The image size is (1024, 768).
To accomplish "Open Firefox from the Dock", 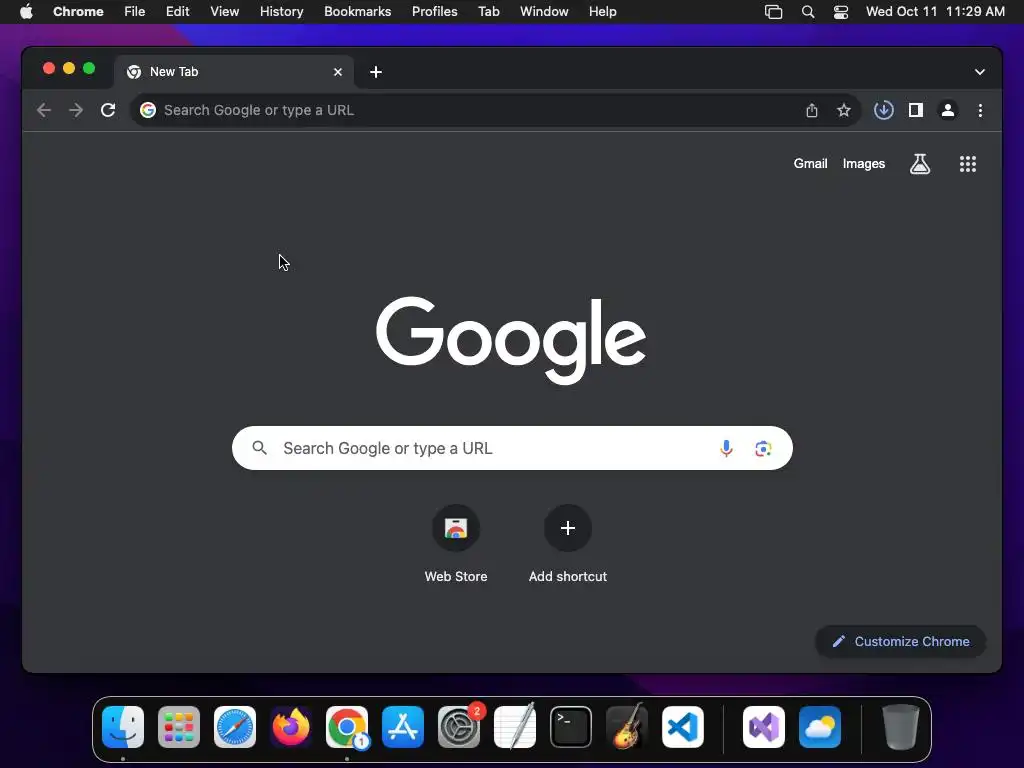I will pyautogui.click(x=291, y=727).
